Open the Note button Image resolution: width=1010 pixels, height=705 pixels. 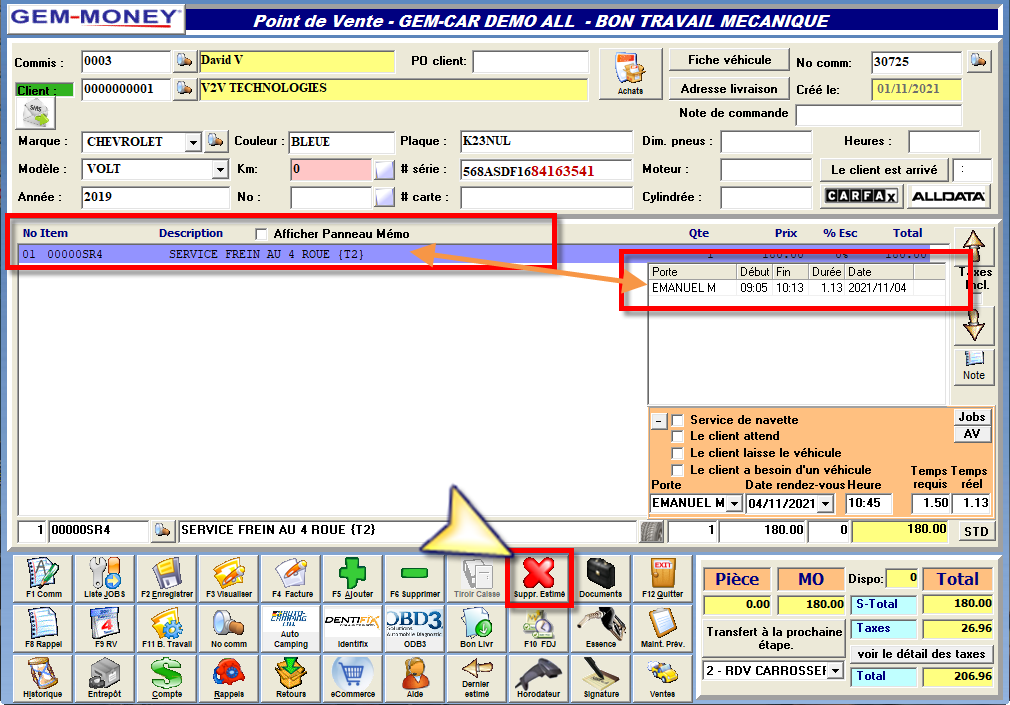973,366
